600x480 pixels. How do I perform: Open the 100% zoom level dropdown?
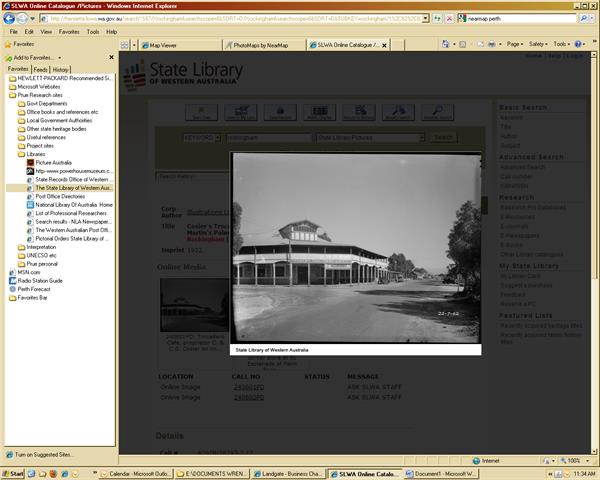click(x=587, y=460)
